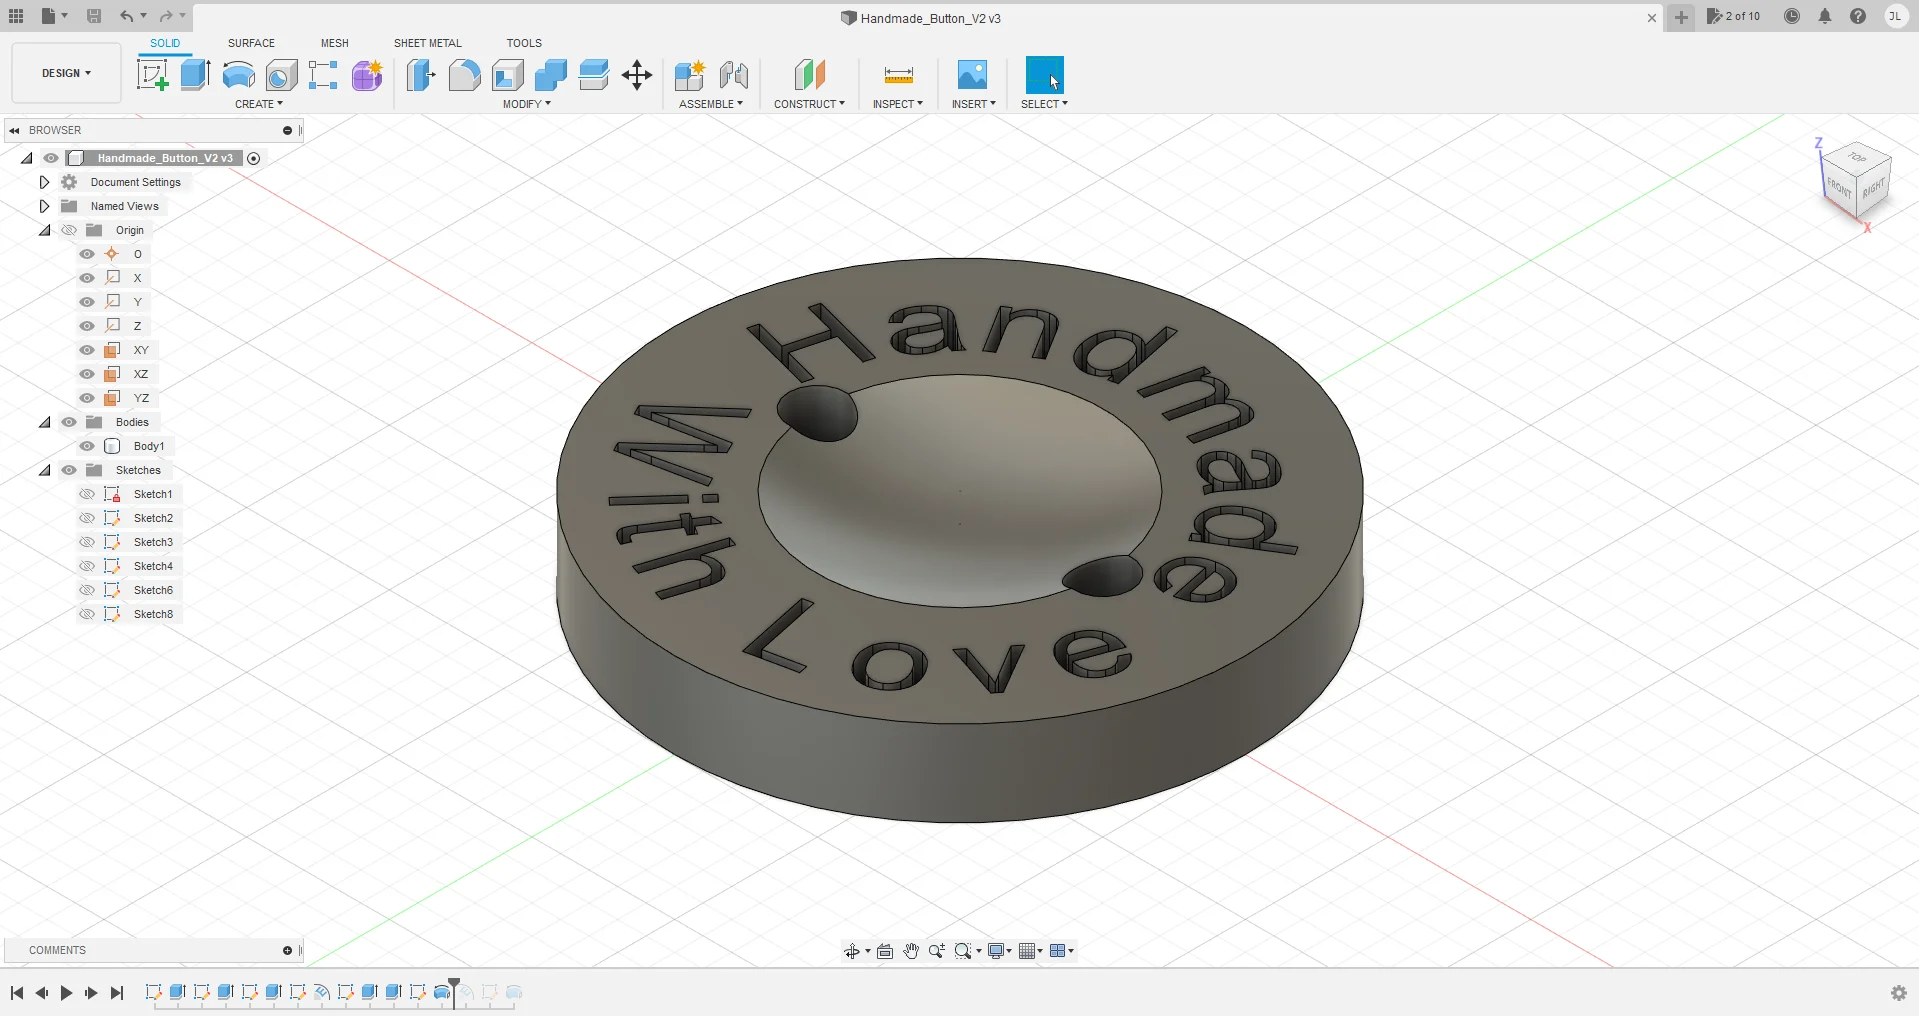Show Sketch4 using its eye icon
Image resolution: width=1919 pixels, height=1016 pixels.
(x=87, y=566)
